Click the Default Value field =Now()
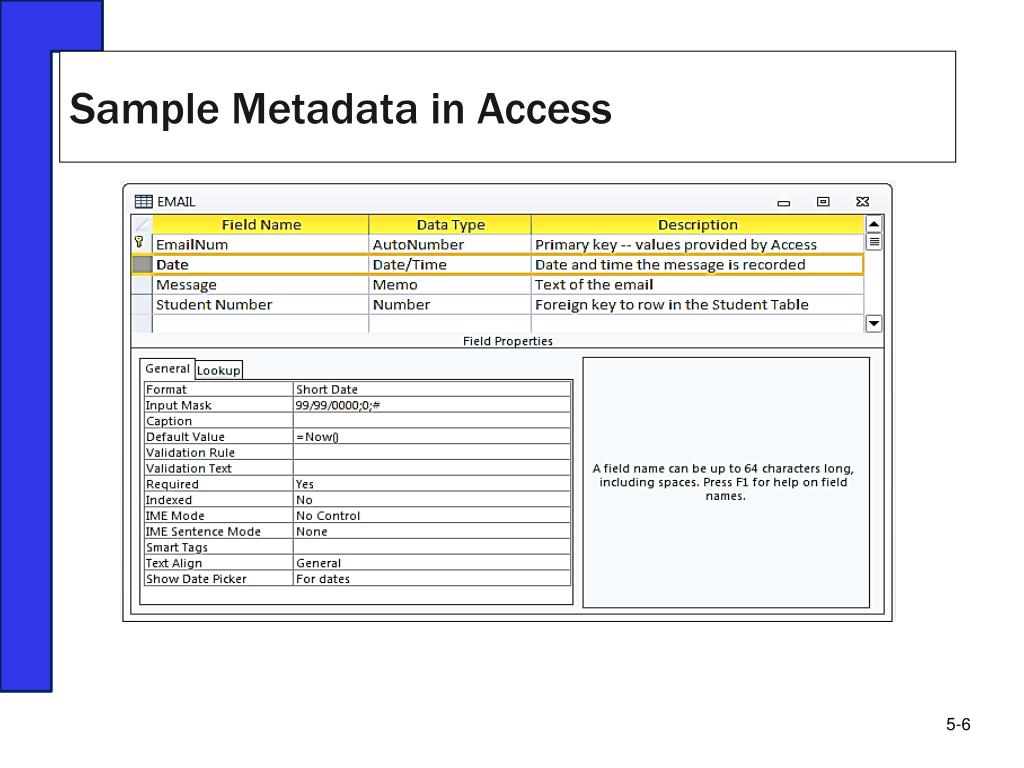This screenshot has height=768, width=1024. (x=432, y=437)
